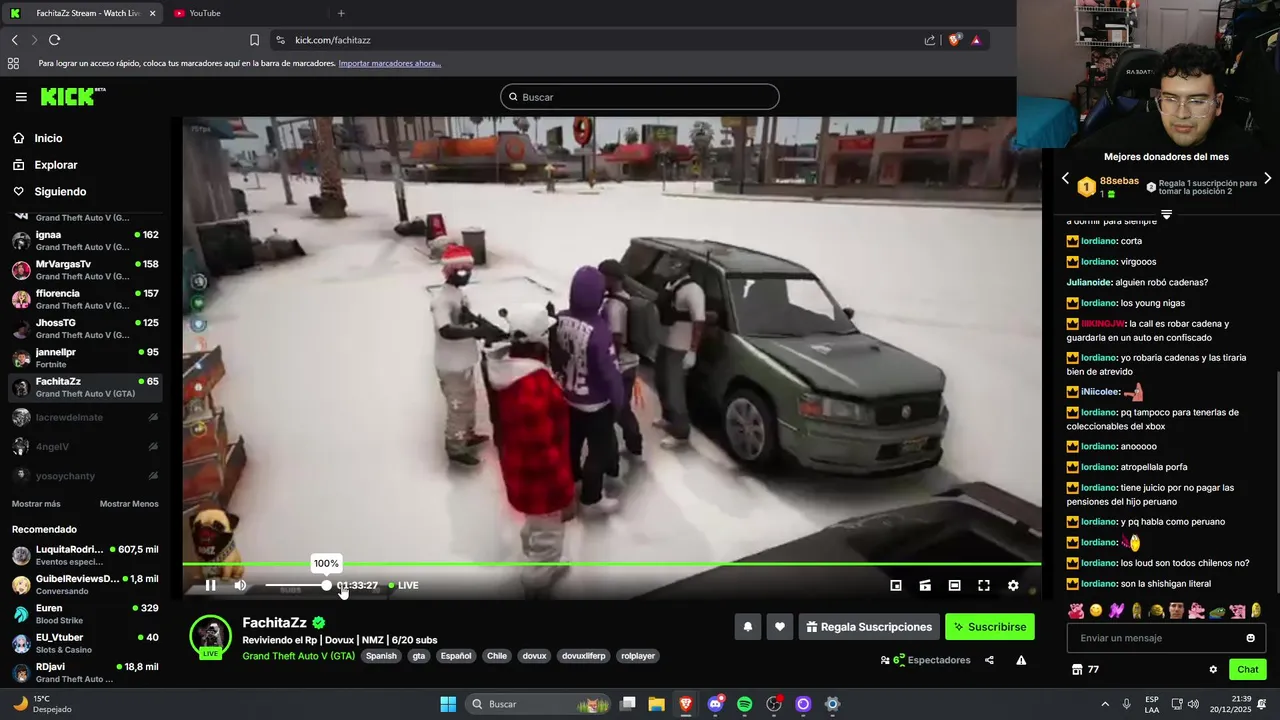Open recommended Euren Blood Strike channel
Image resolution: width=1280 pixels, height=720 pixels.
tap(85, 614)
